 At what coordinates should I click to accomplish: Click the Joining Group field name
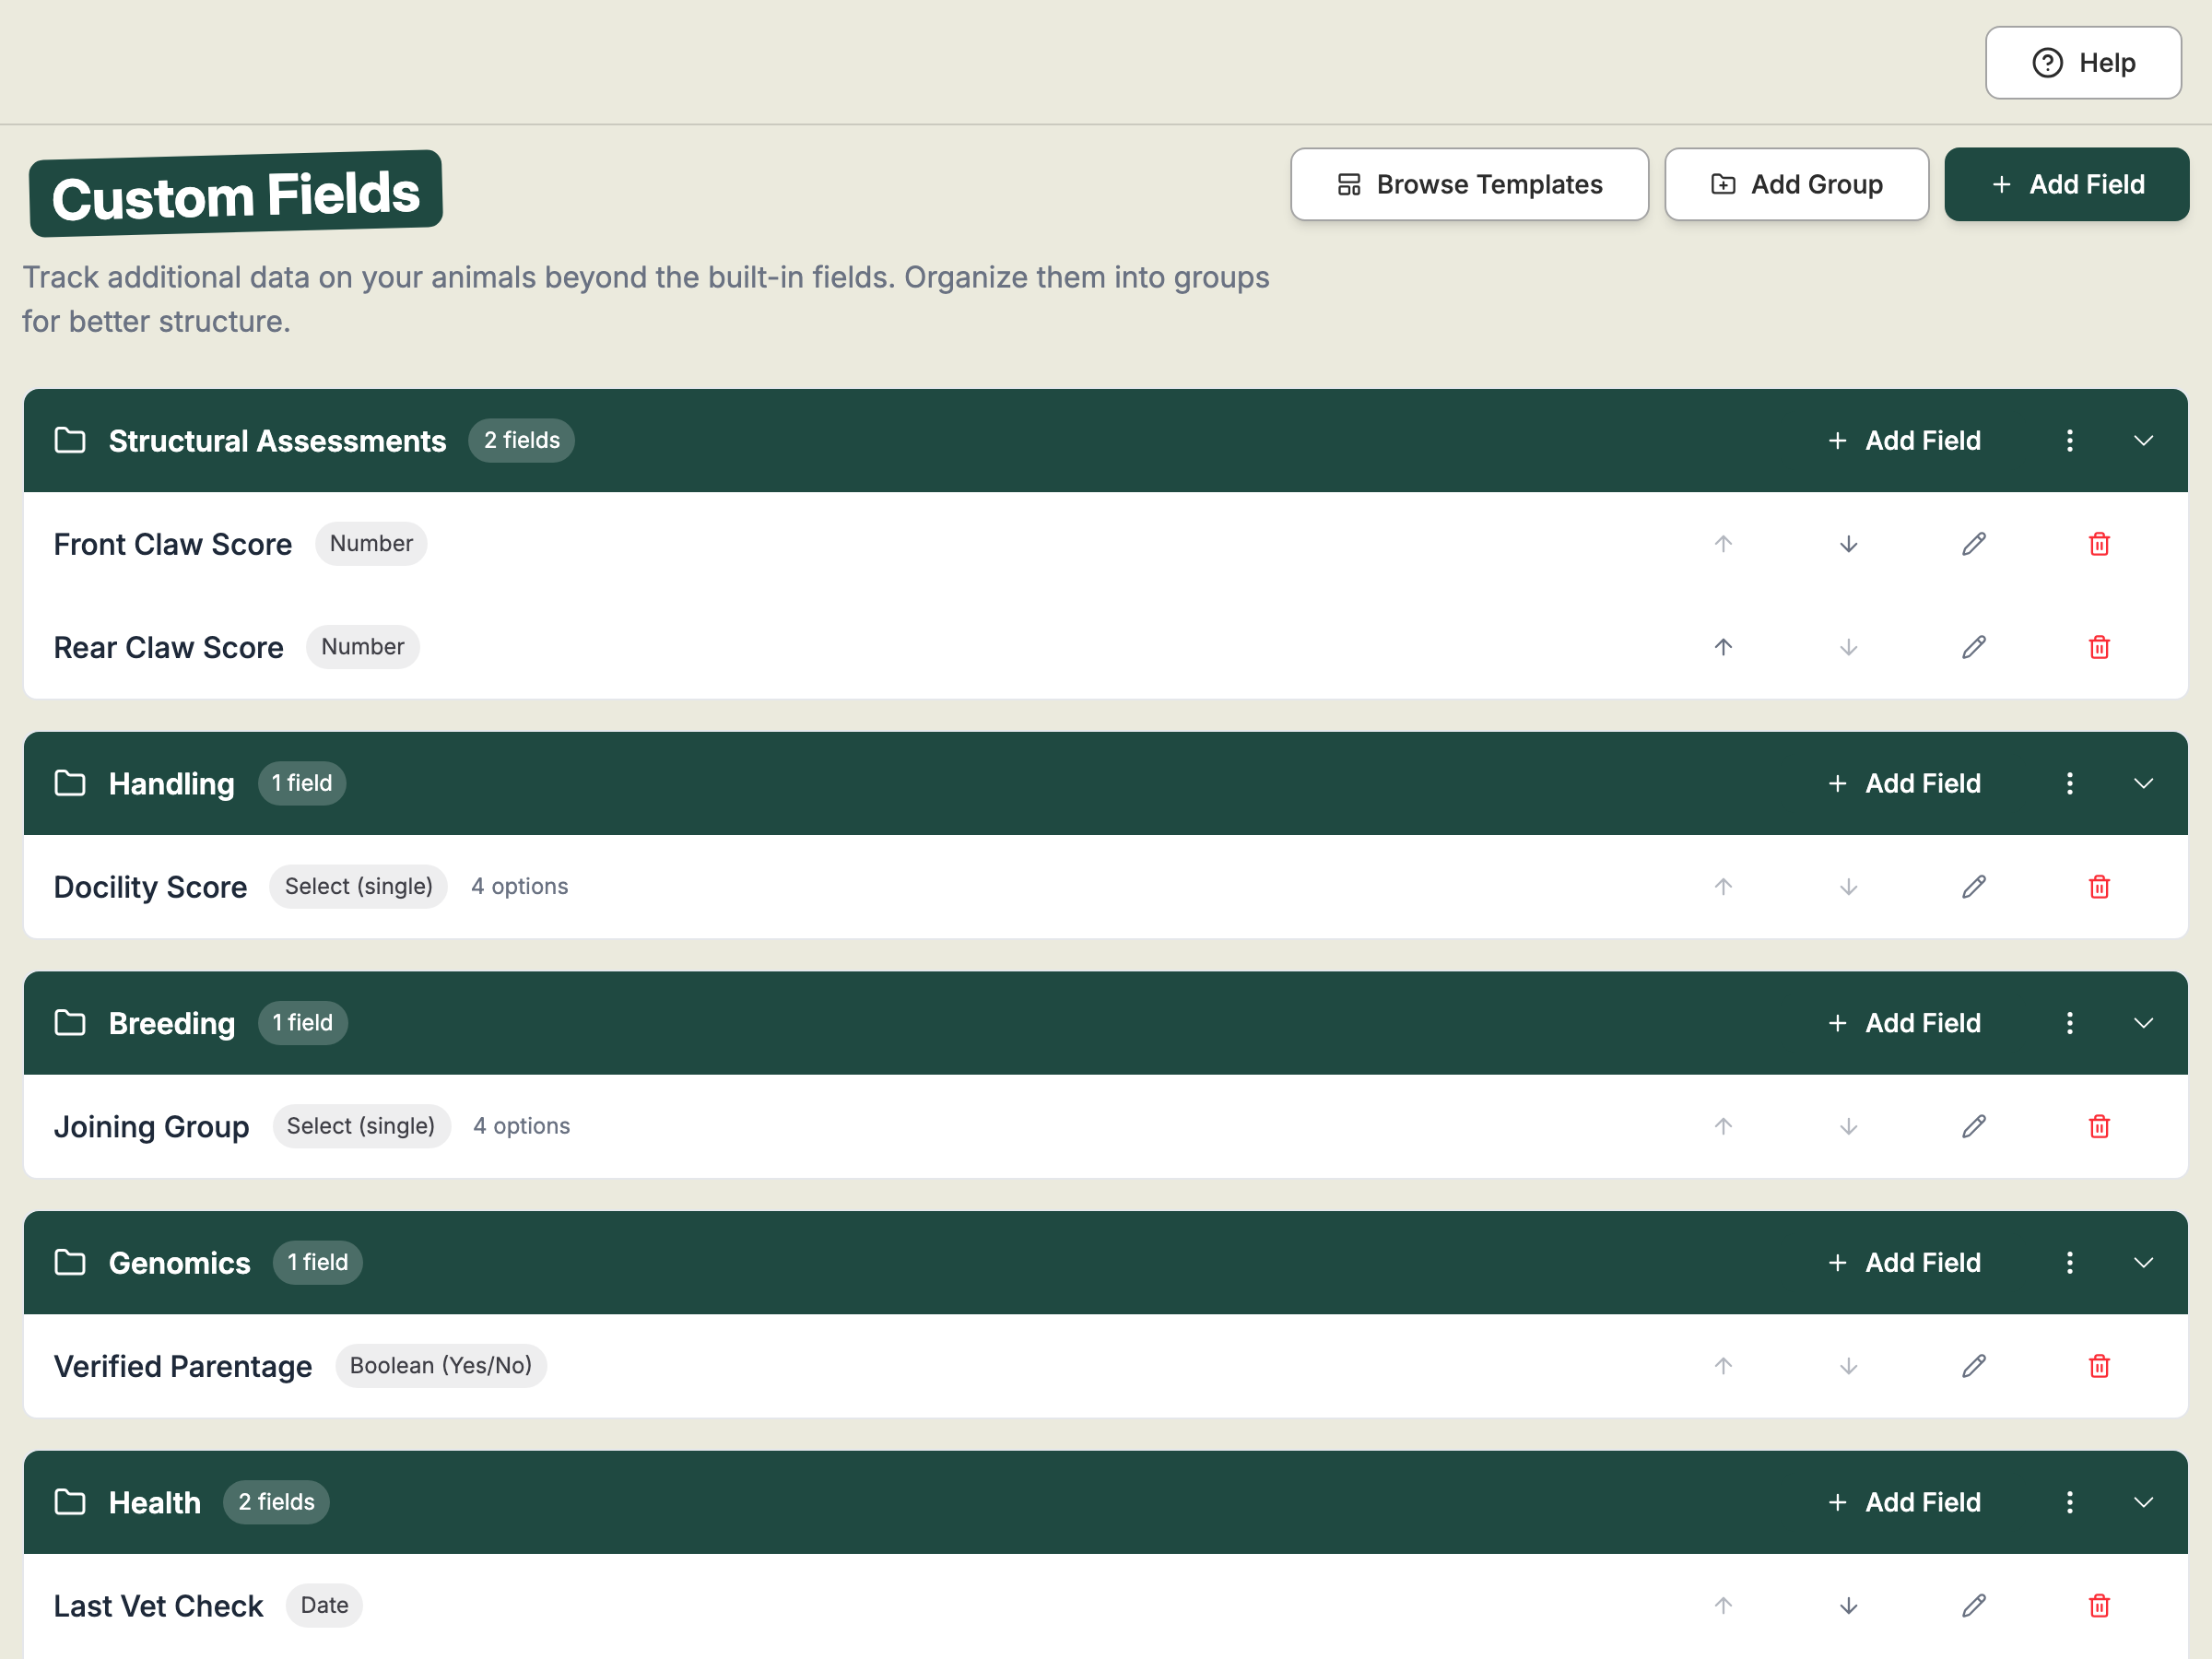coord(151,1127)
